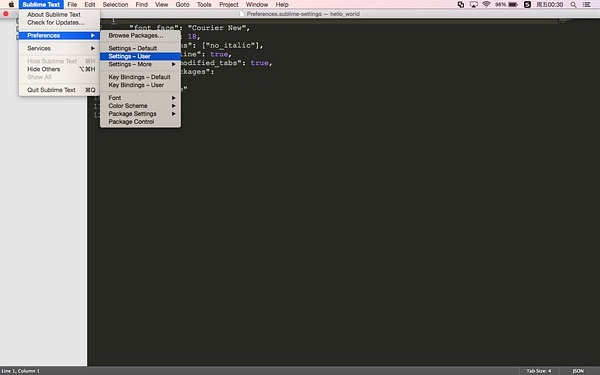
Task: Click the Spotlight search icon
Action: 573,5
